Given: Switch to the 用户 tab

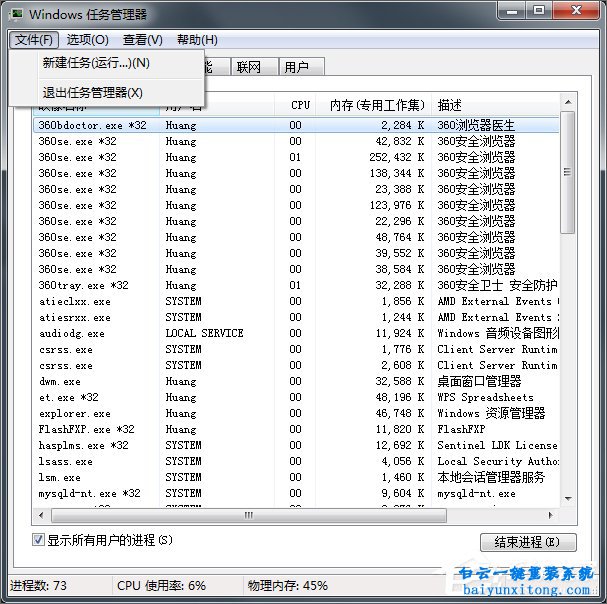Looking at the screenshot, I should (302, 67).
